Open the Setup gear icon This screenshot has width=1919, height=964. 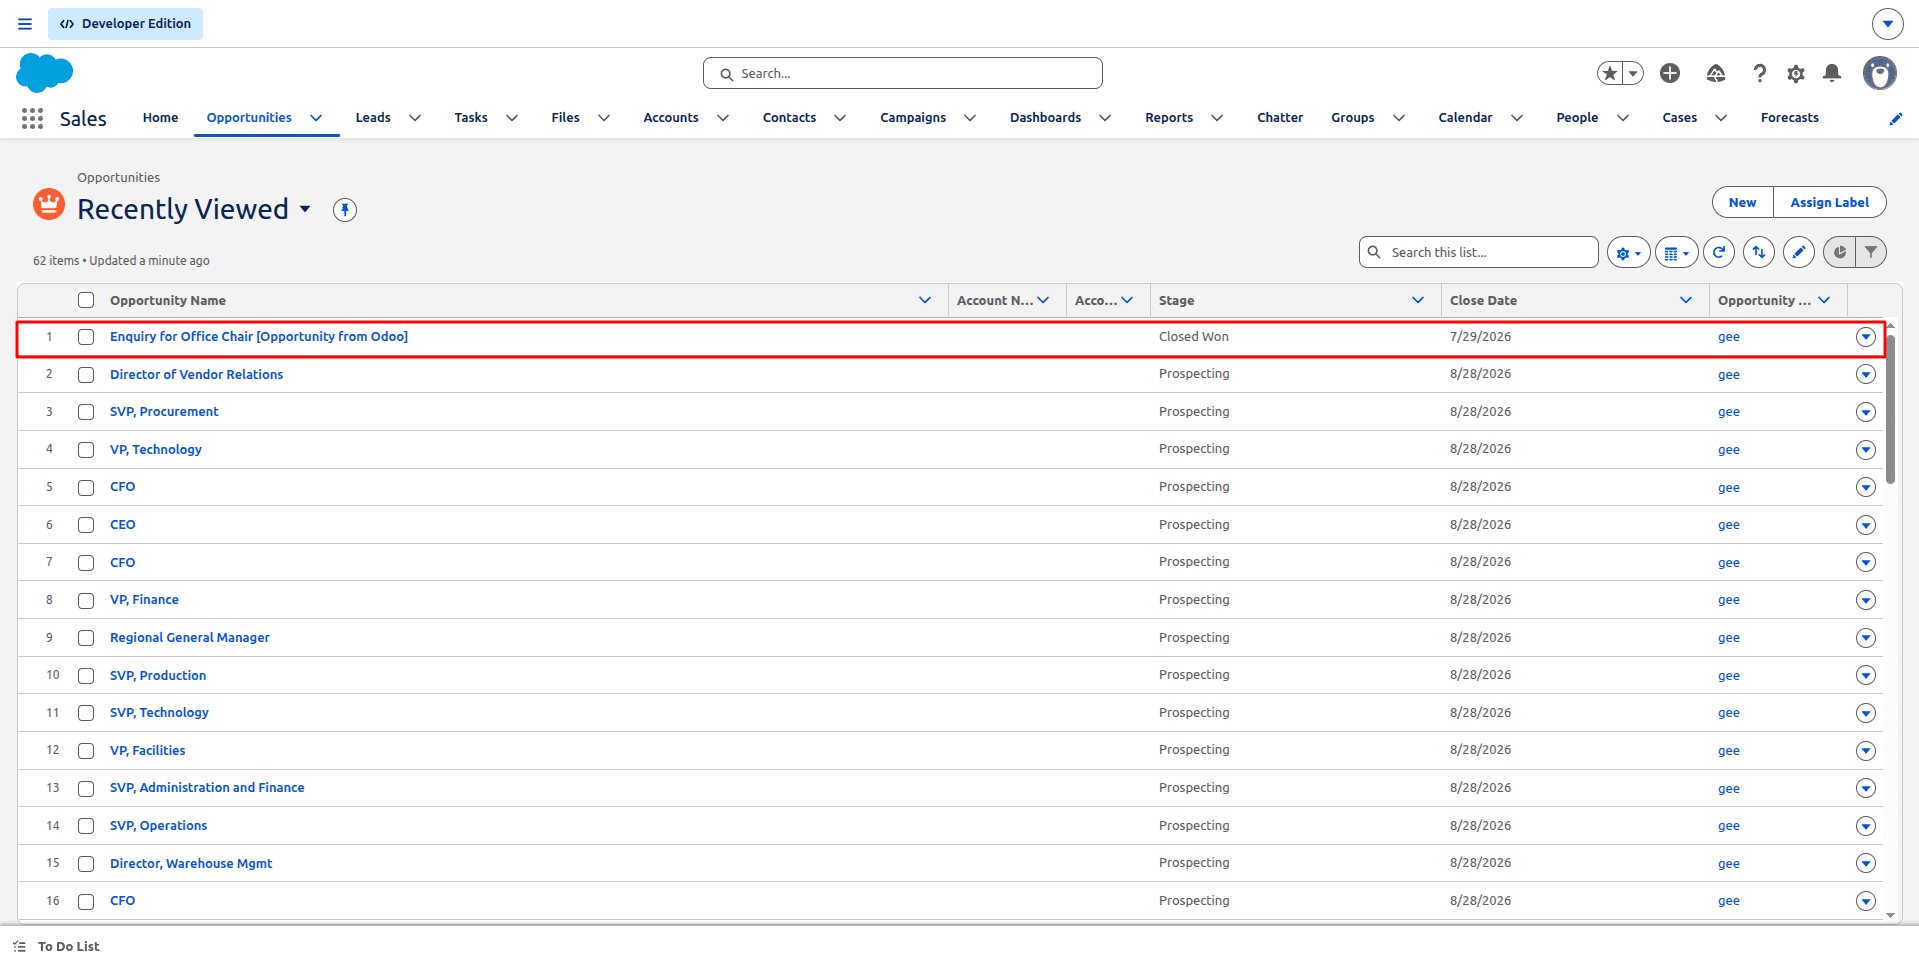pos(1796,73)
